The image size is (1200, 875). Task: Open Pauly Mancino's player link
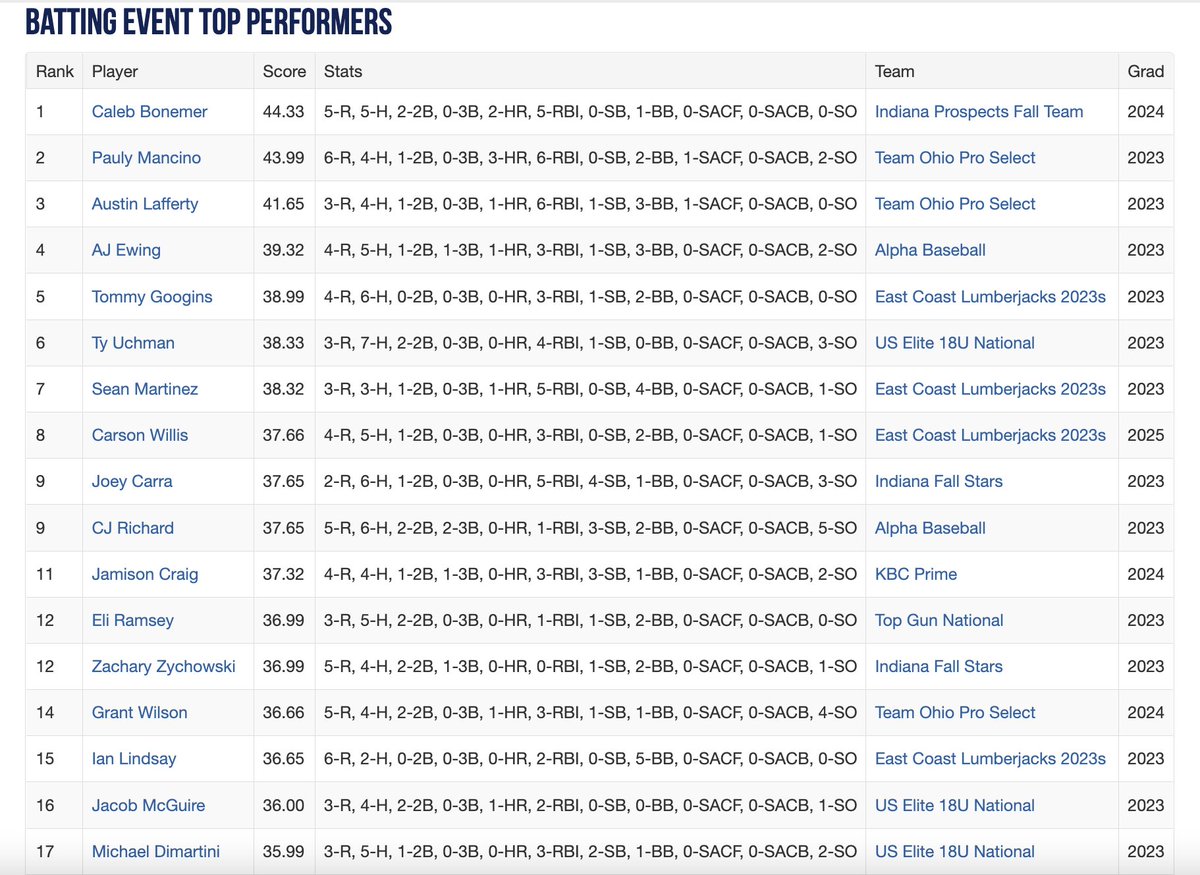pyautogui.click(x=146, y=158)
